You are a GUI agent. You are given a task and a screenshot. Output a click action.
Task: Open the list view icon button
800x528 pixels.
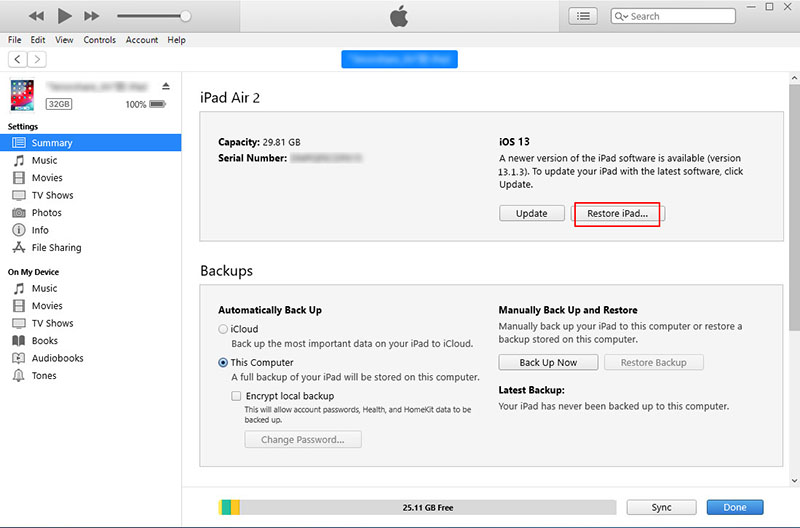583,16
